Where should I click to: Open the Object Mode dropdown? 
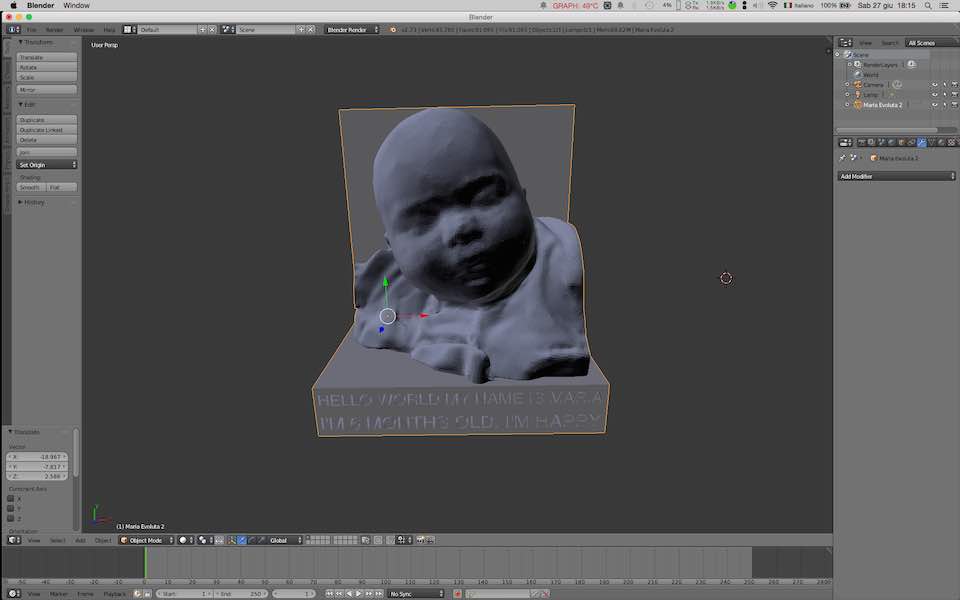(x=146, y=540)
